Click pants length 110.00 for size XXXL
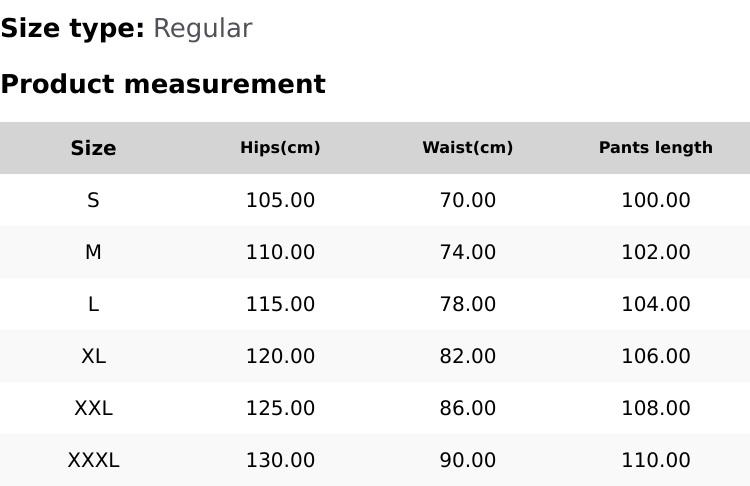Image resolution: width=750 pixels, height=486 pixels. [655, 460]
